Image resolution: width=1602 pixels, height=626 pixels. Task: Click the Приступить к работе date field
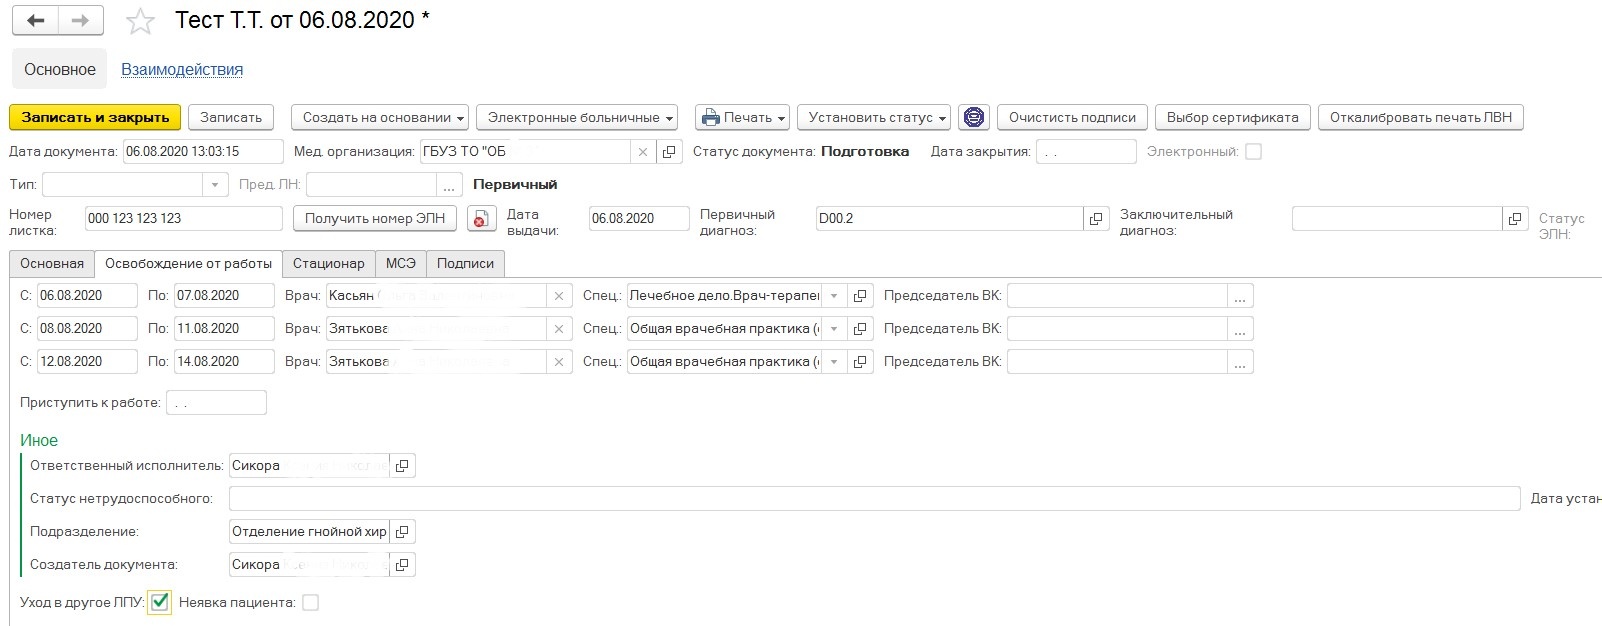tap(216, 403)
